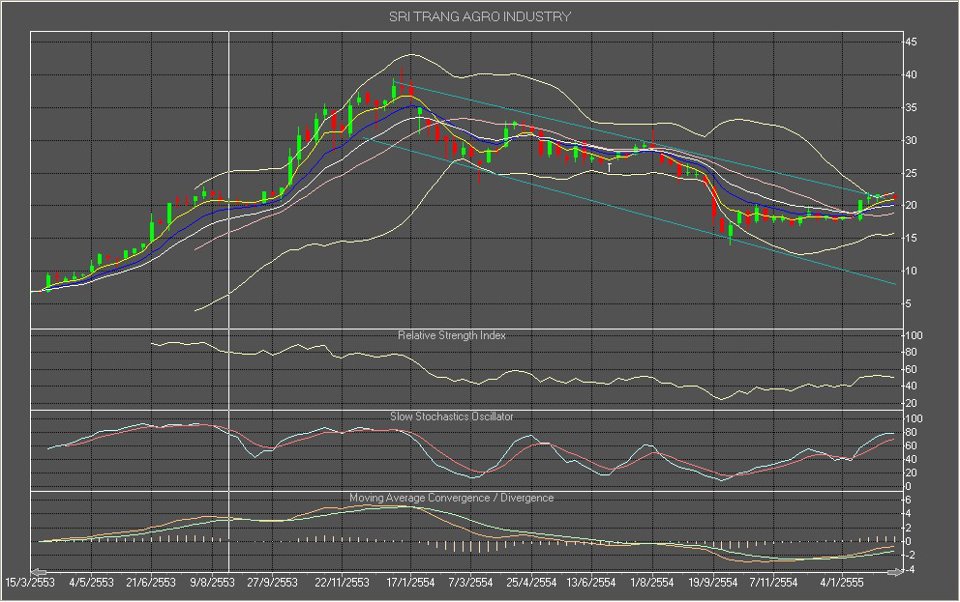Click the Slow Stochastics Oscillator panel title
The image size is (960, 602).
452,416
